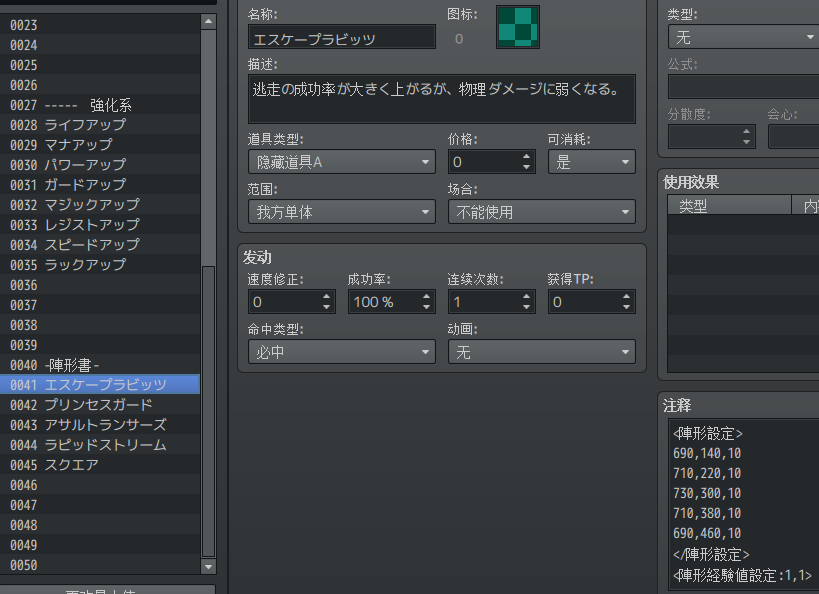
Task: Open the 命中类型 dropdown showing 必中
Action: (x=342, y=352)
